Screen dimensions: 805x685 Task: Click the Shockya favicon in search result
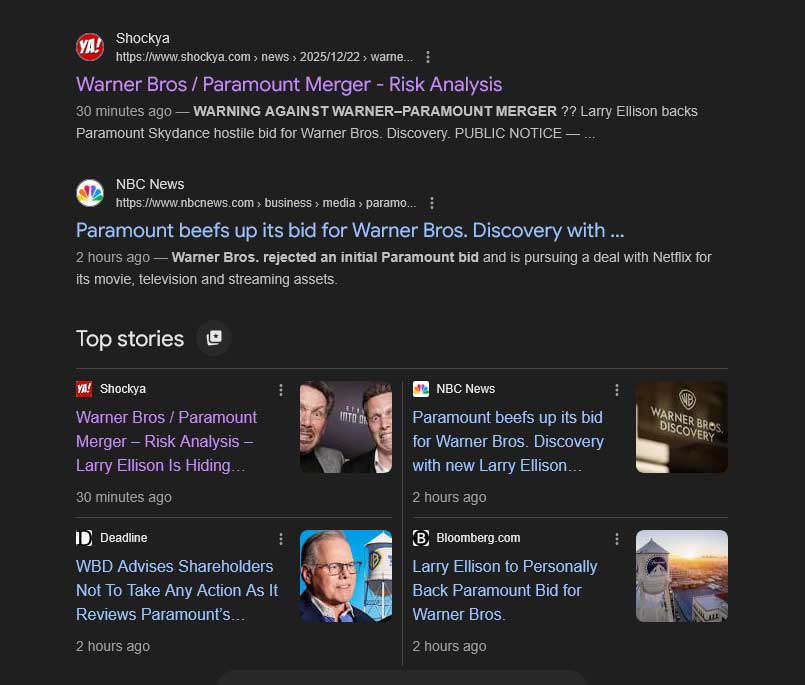click(x=90, y=47)
